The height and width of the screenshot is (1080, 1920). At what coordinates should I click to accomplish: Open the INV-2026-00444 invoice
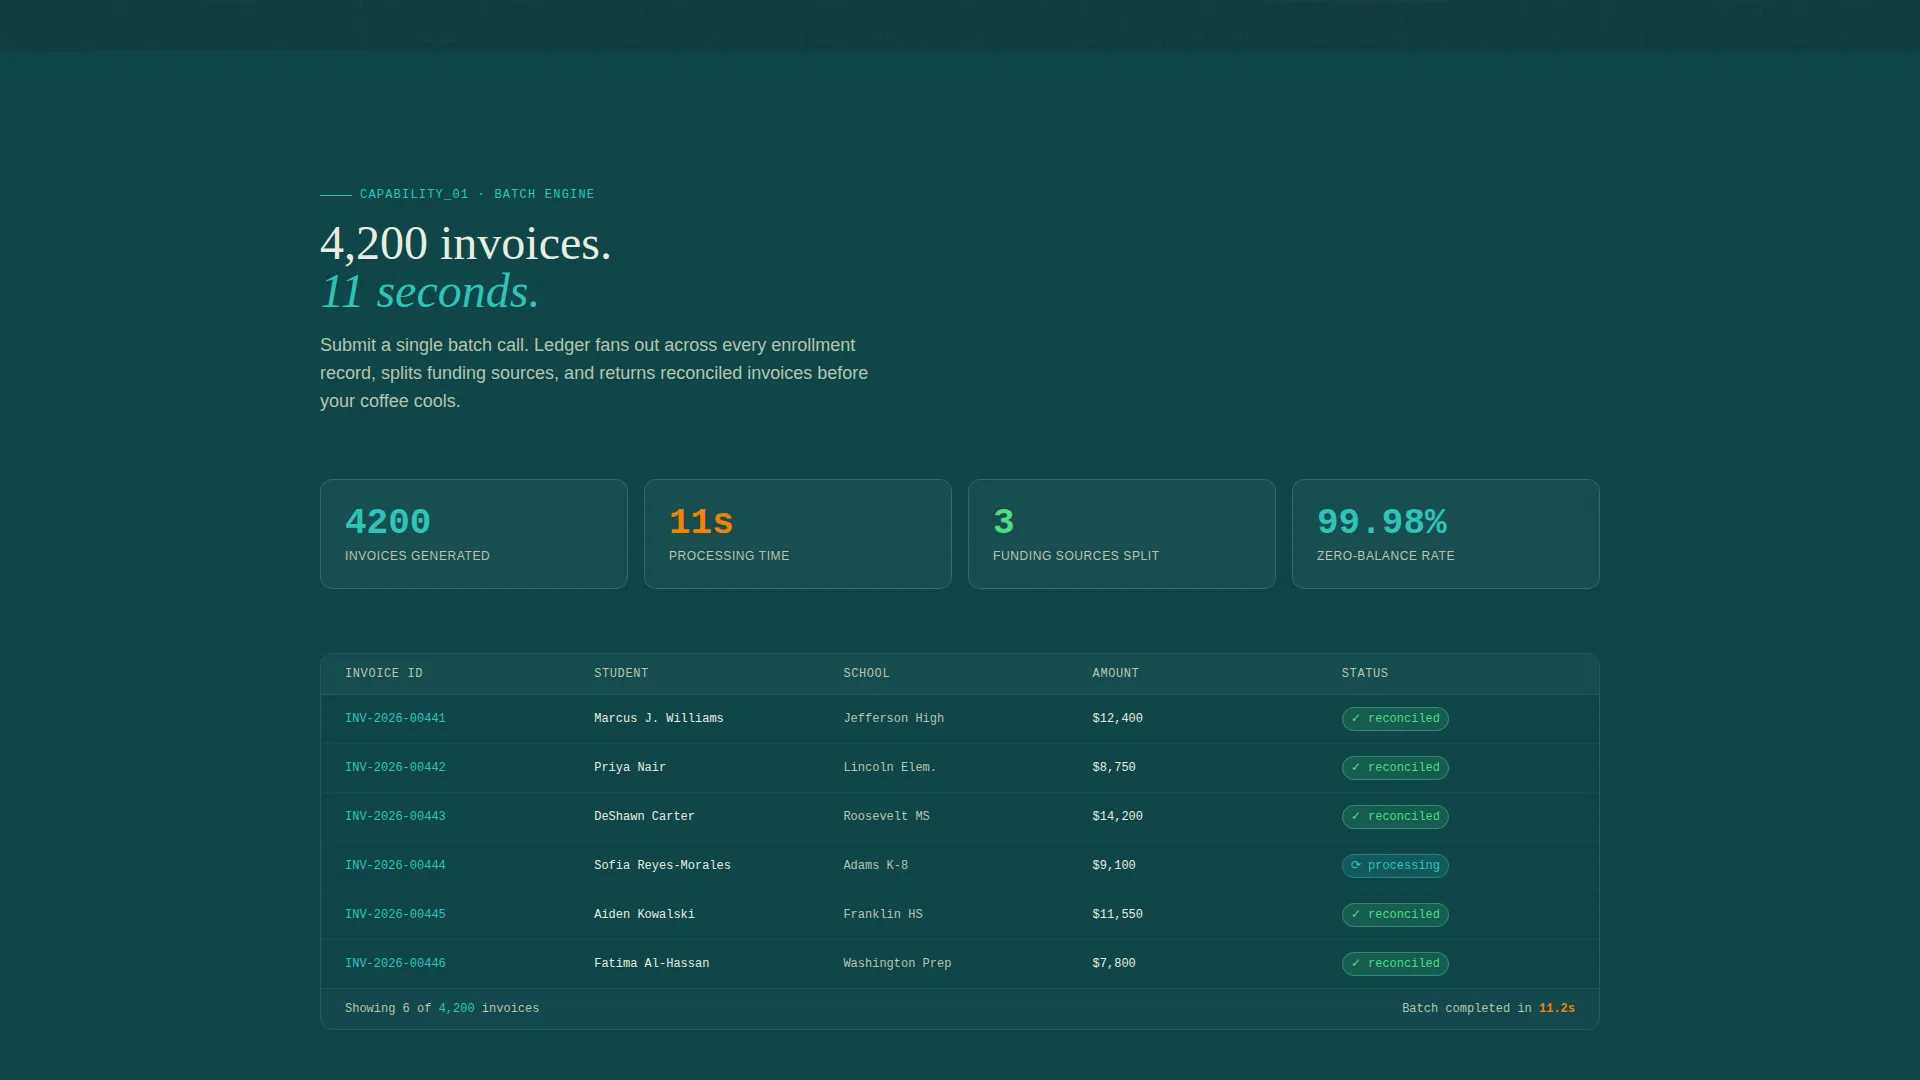395,865
